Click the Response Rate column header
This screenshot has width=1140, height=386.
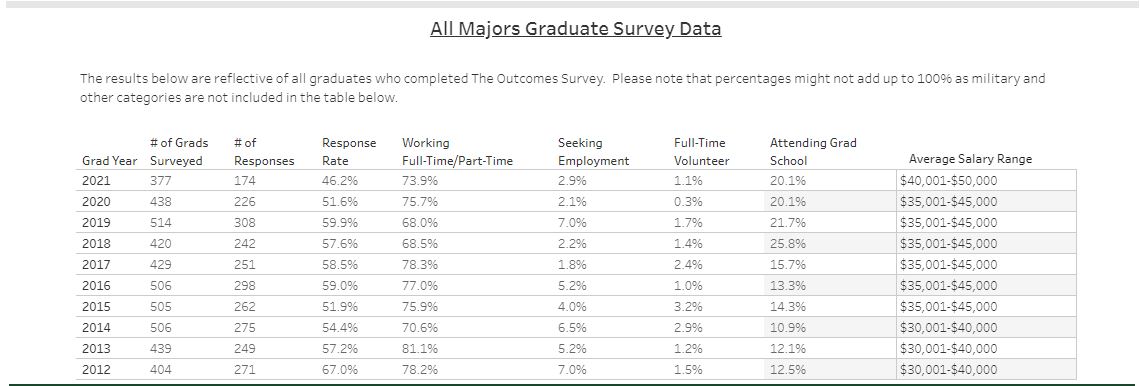[x=349, y=152]
